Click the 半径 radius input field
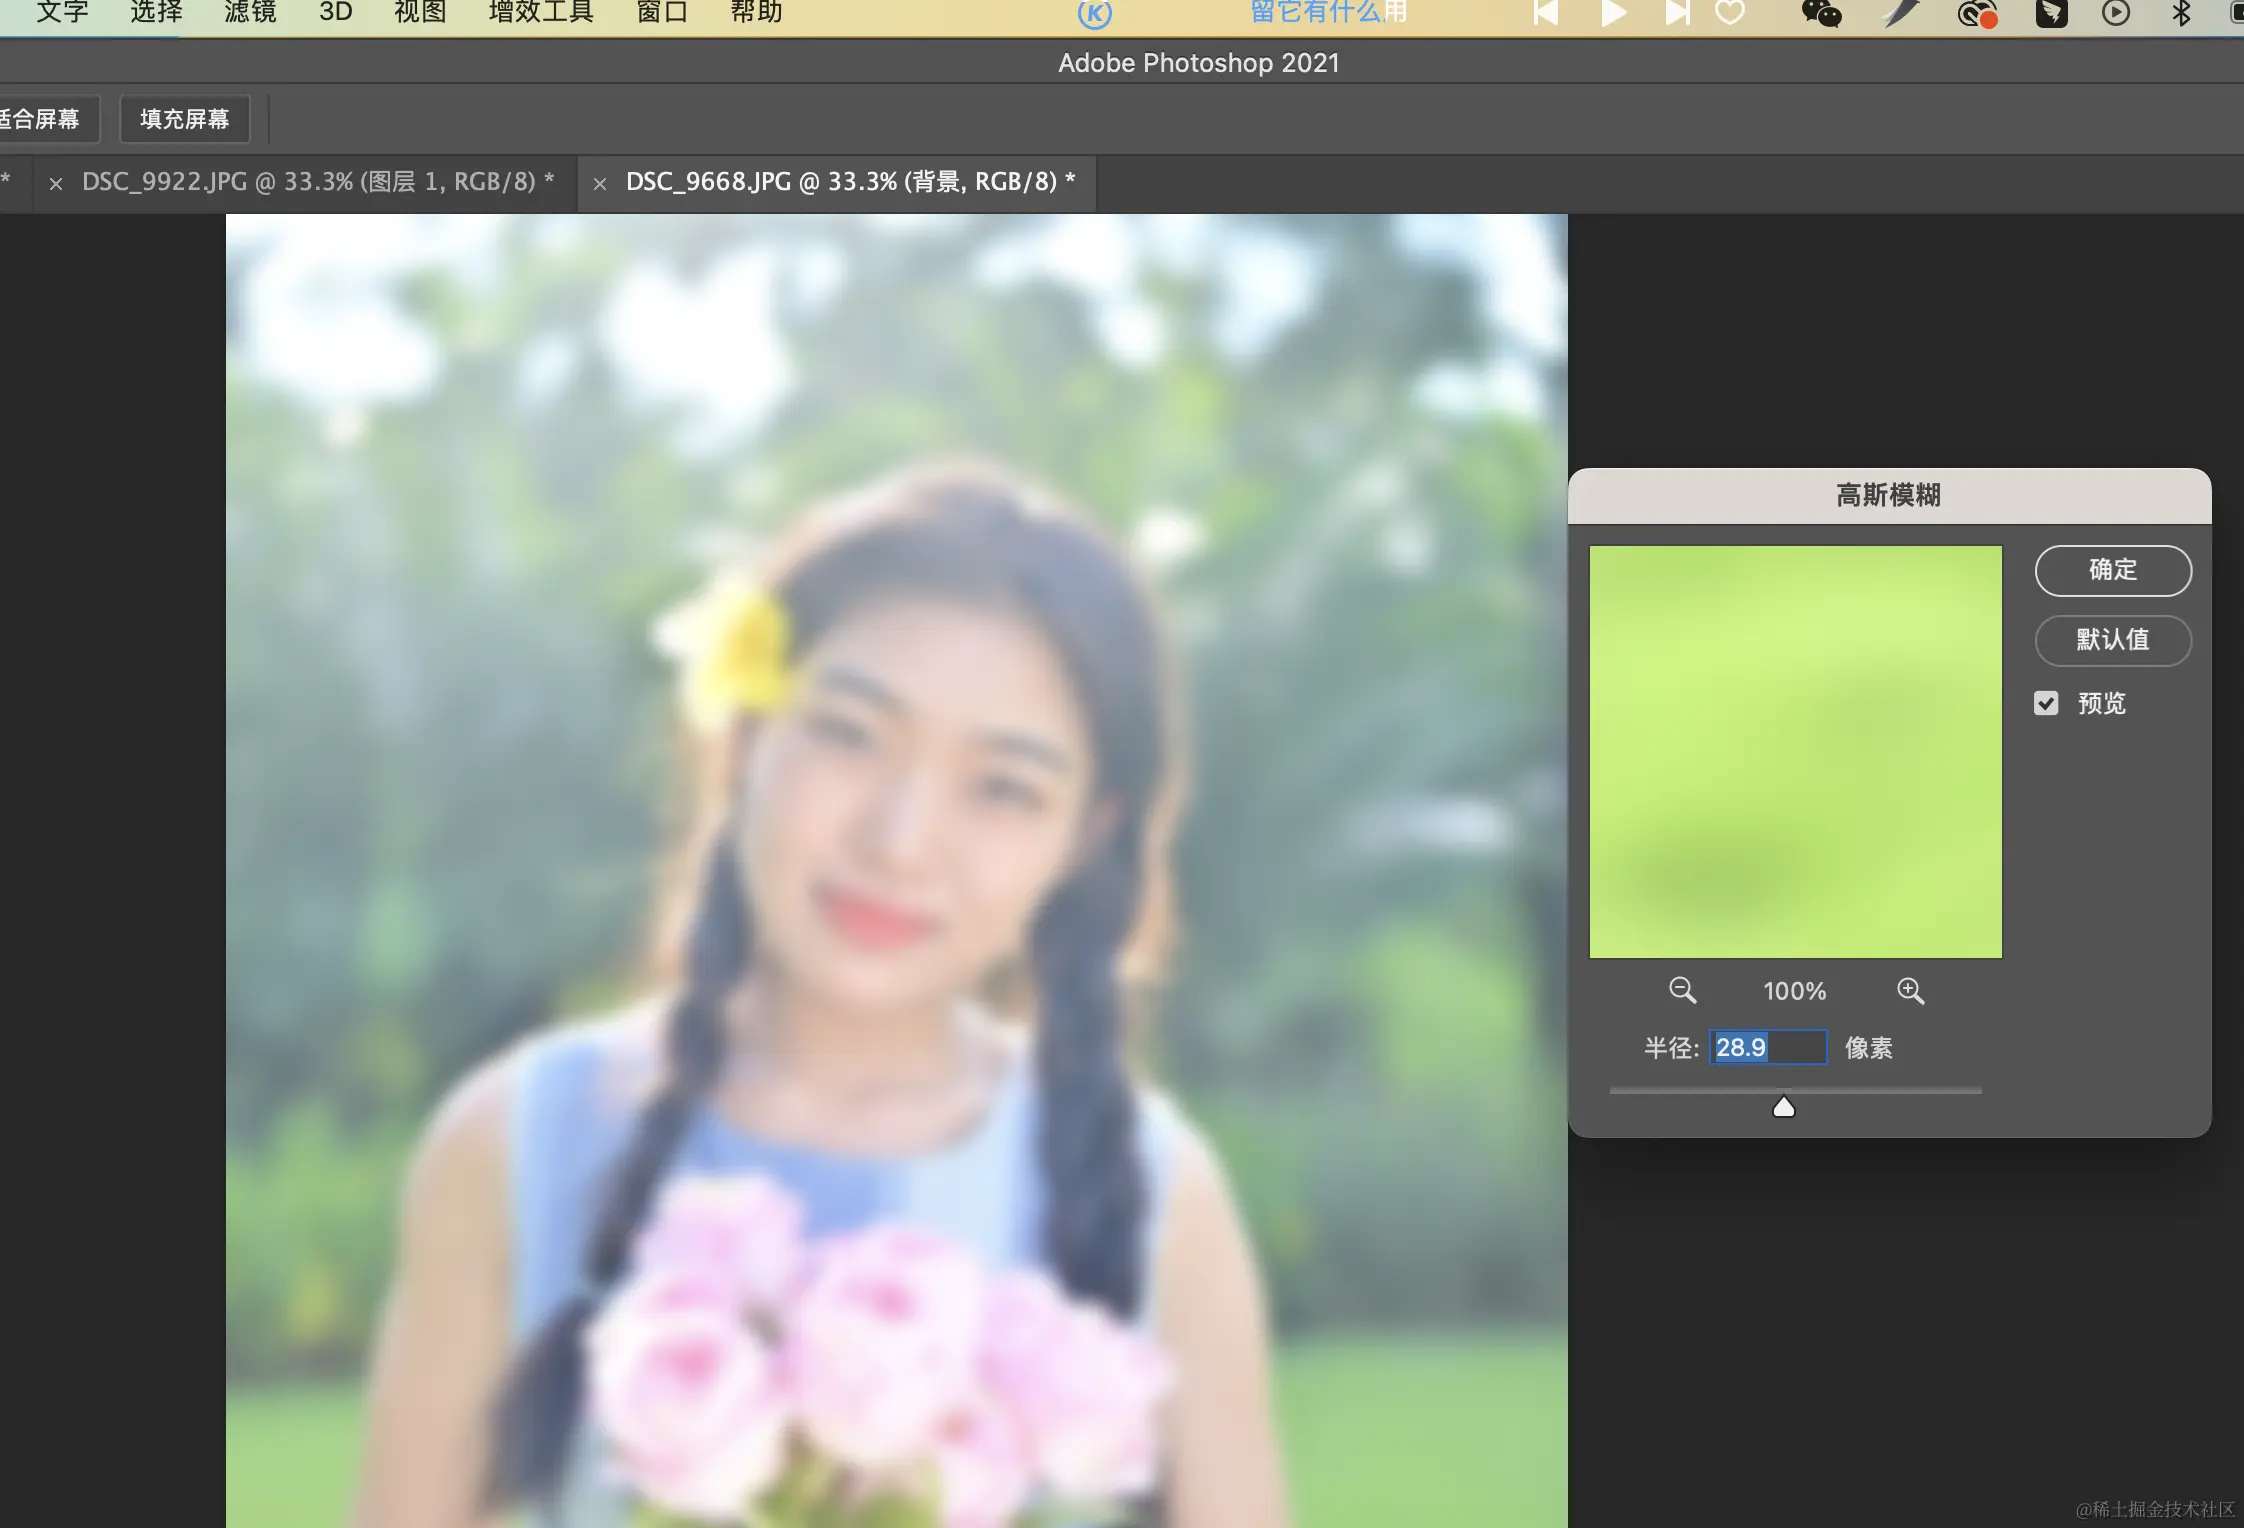The width and height of the screenshot is (2244, 1528). (x=1767, y=1047)
